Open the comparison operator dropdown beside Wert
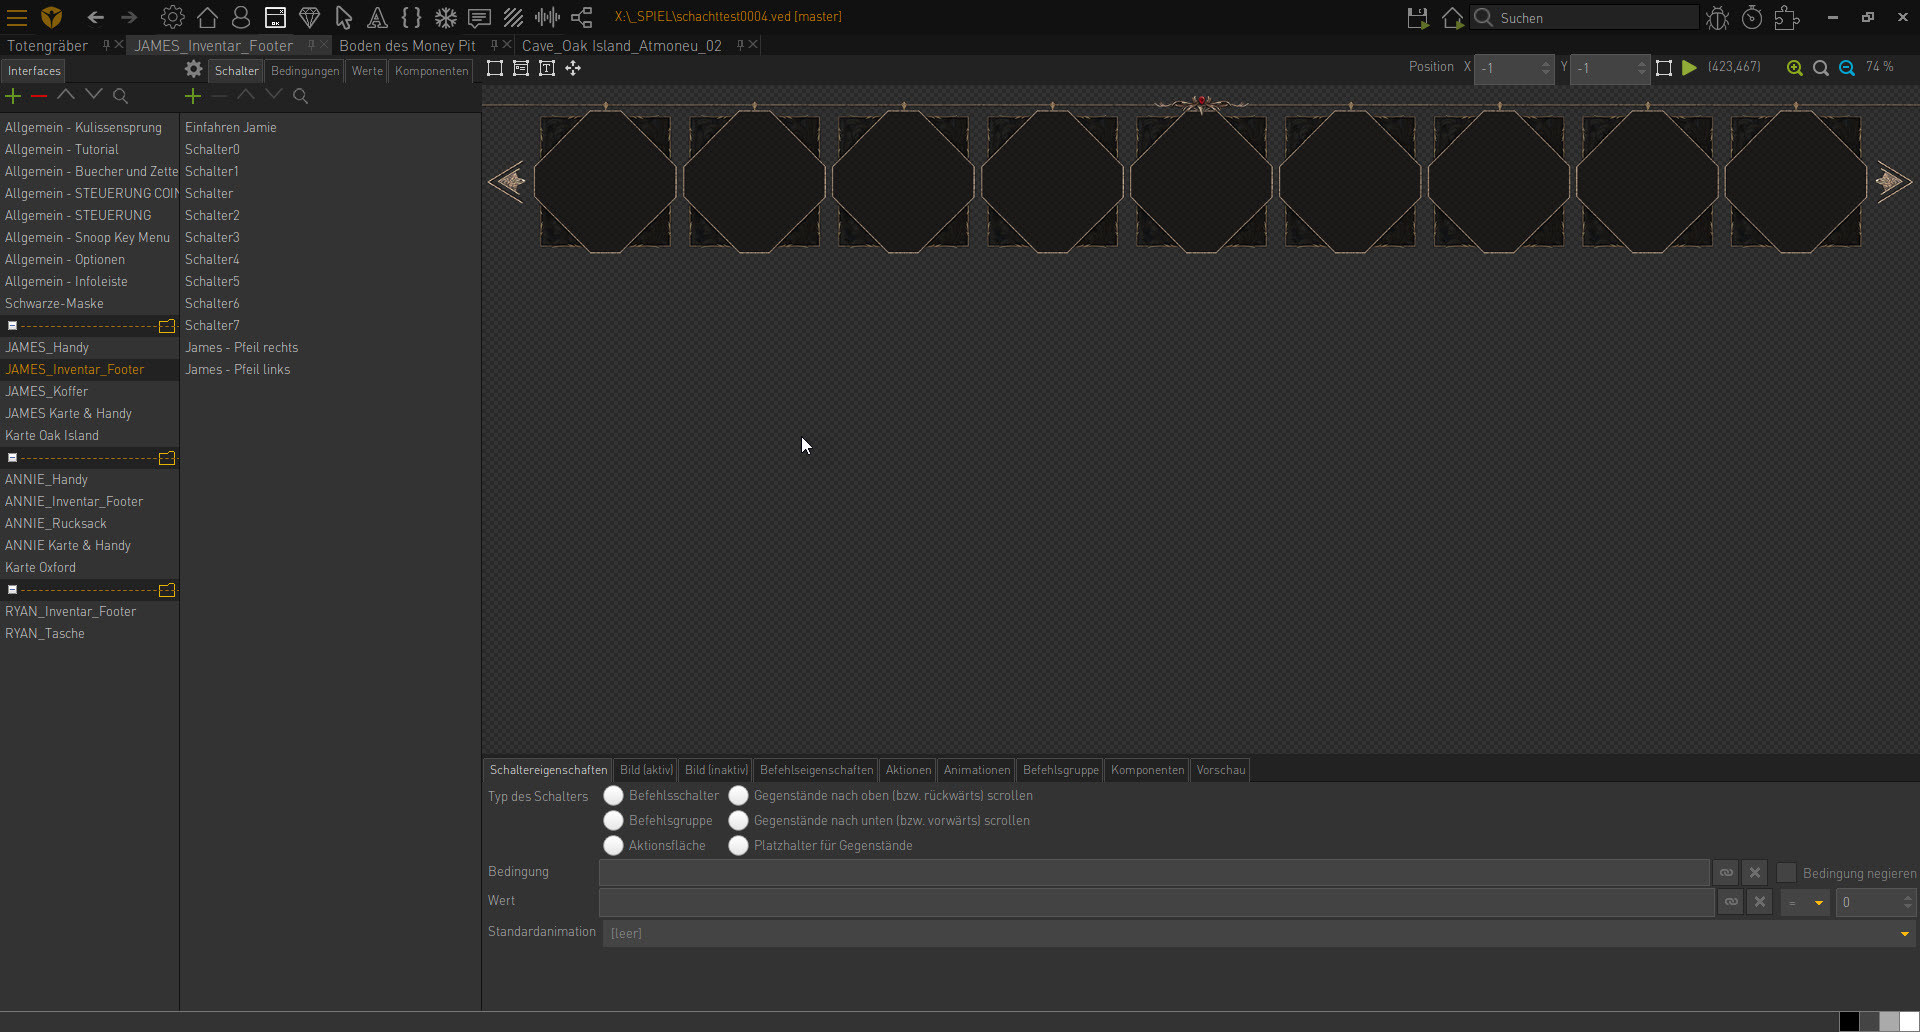1920x1032 pixels. click(x=1806, y=902)
